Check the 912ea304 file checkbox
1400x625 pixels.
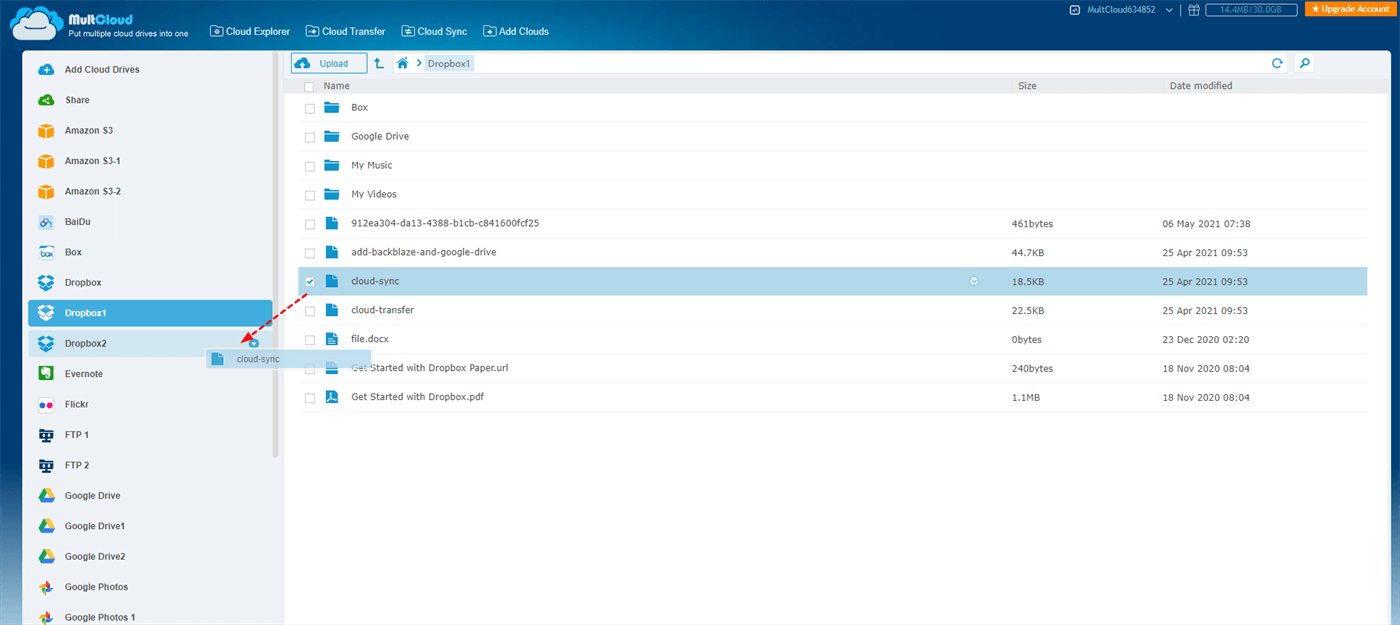(x=310, y=224)
